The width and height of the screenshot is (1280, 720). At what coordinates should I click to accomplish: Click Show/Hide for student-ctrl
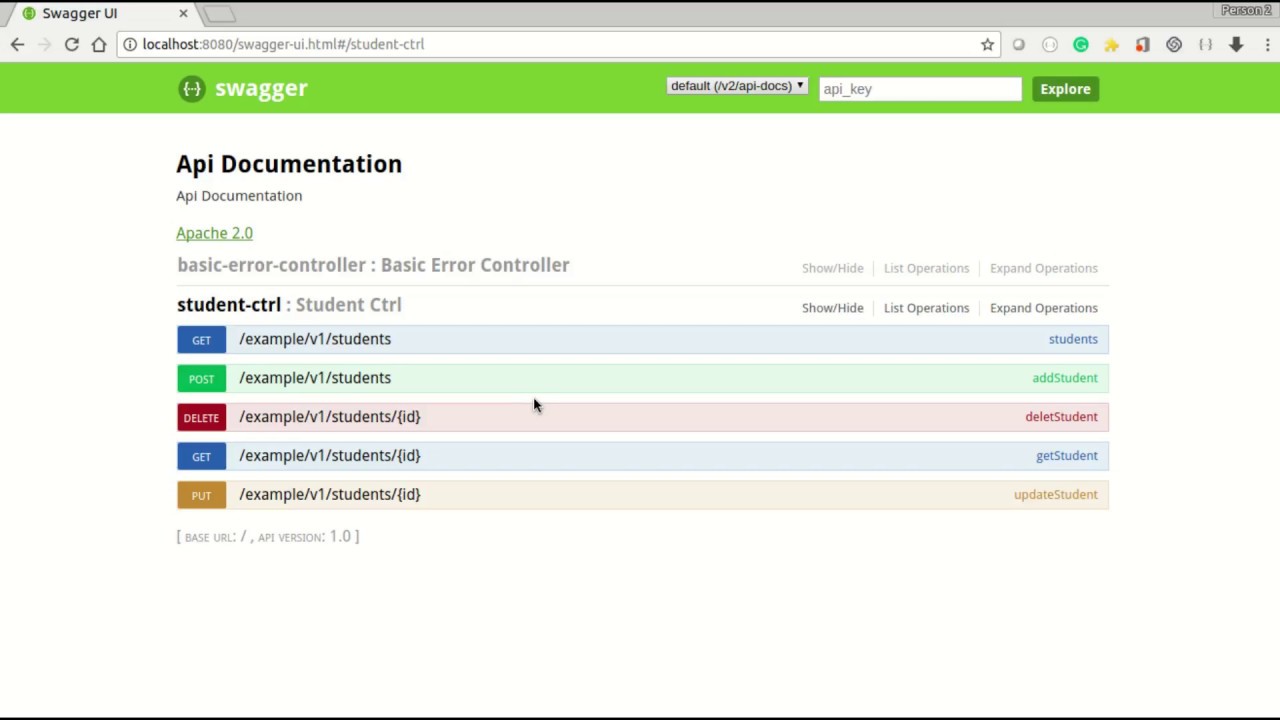coord(832,308)
